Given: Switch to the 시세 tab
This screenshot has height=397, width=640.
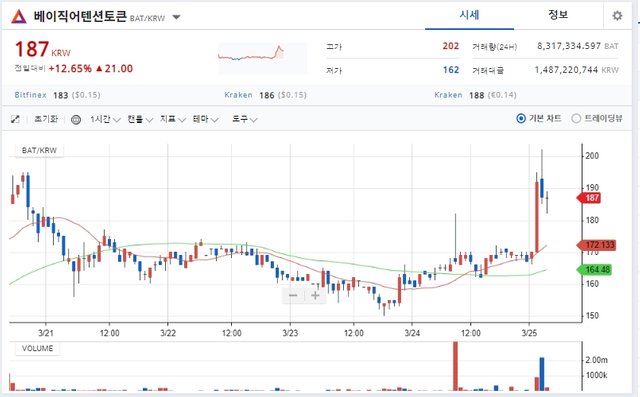Looking at the screenshot, I should click(469, 15).
